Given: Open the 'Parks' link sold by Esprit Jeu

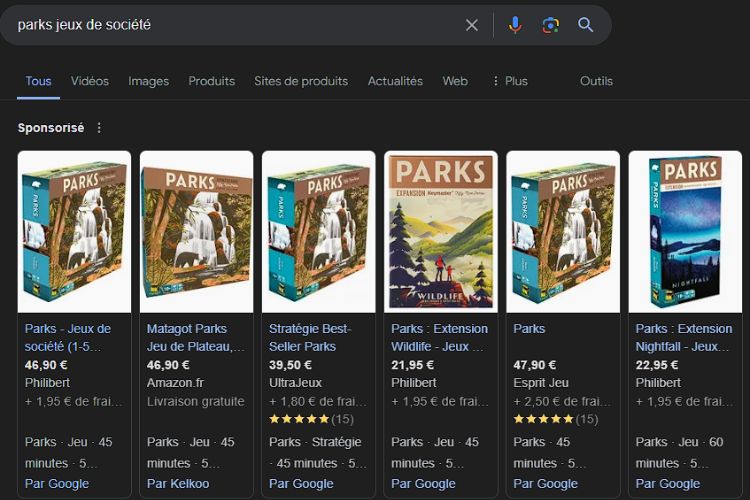Looking at the screenshot, I should click(529, 329).
